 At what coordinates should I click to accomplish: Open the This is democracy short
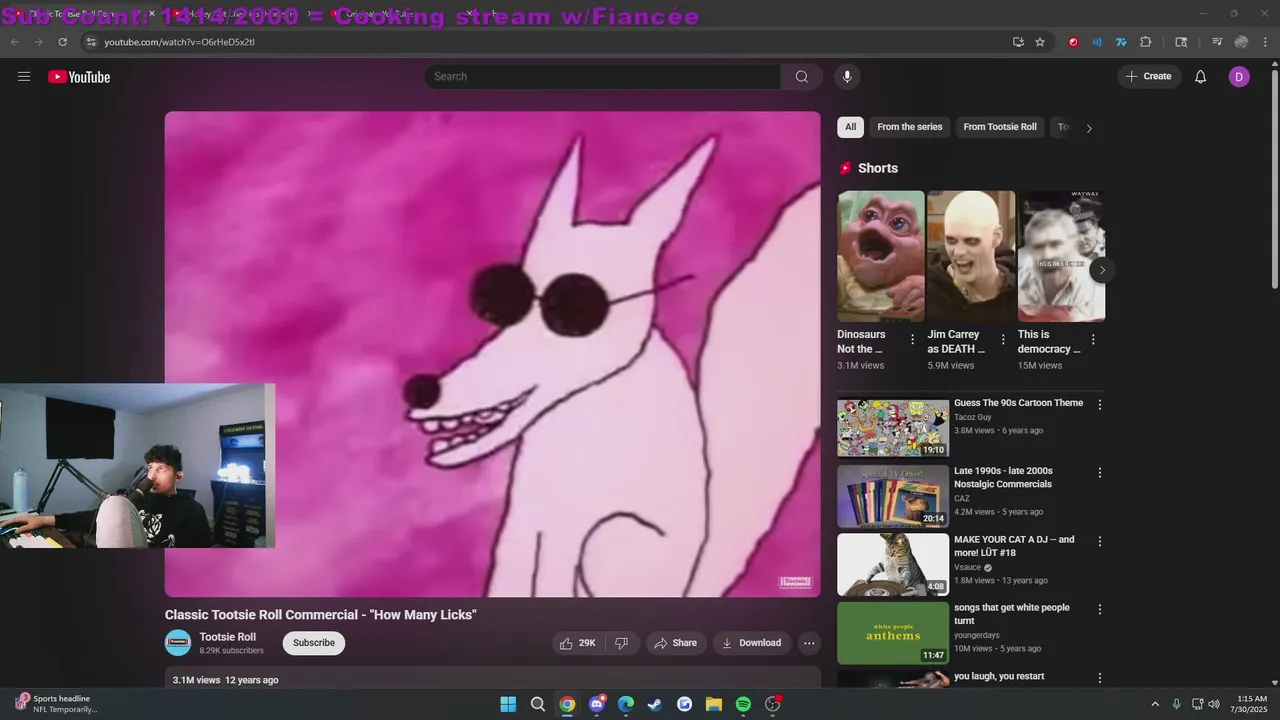1061,256
